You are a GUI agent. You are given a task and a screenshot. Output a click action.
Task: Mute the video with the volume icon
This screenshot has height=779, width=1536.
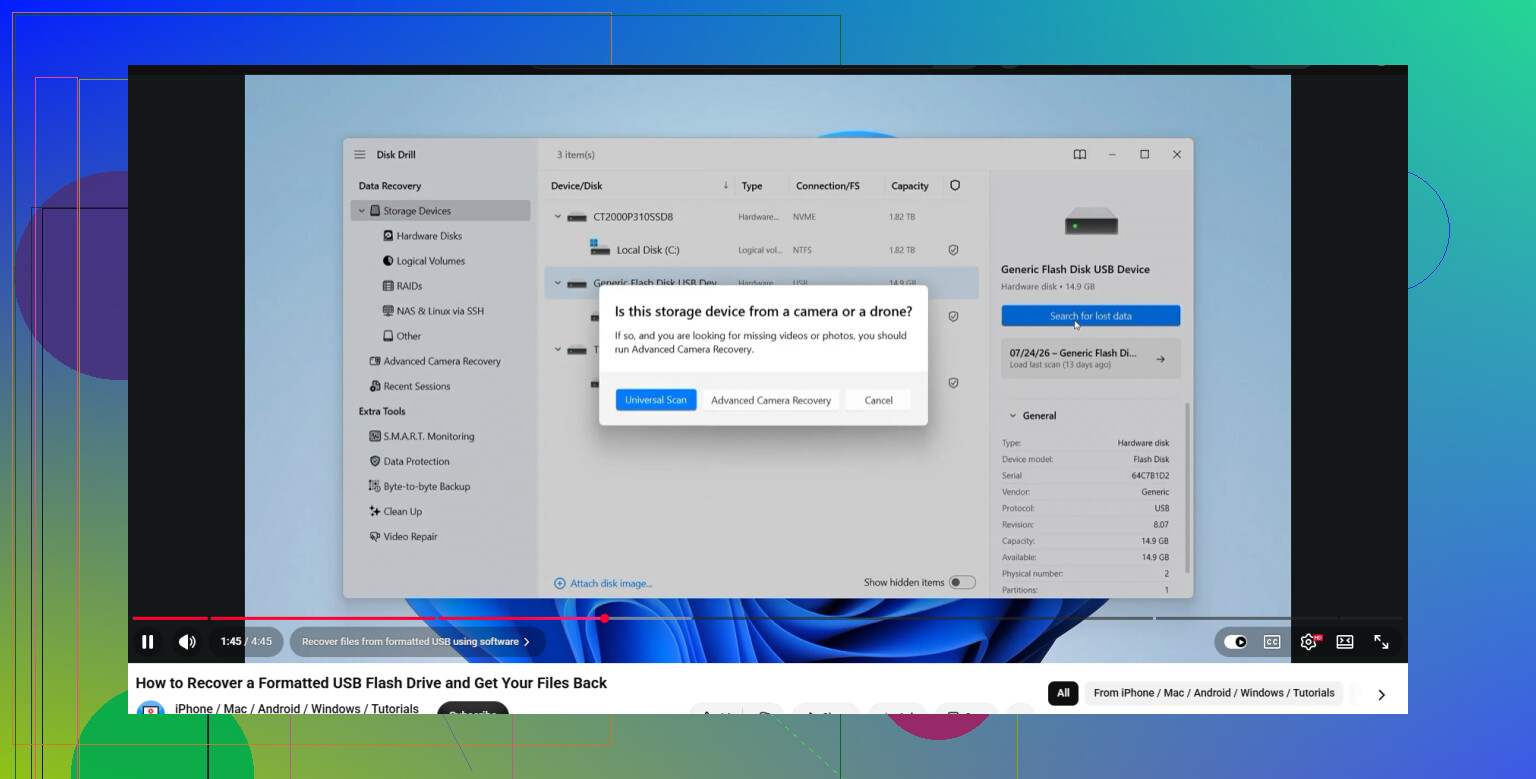coord(187,642)
